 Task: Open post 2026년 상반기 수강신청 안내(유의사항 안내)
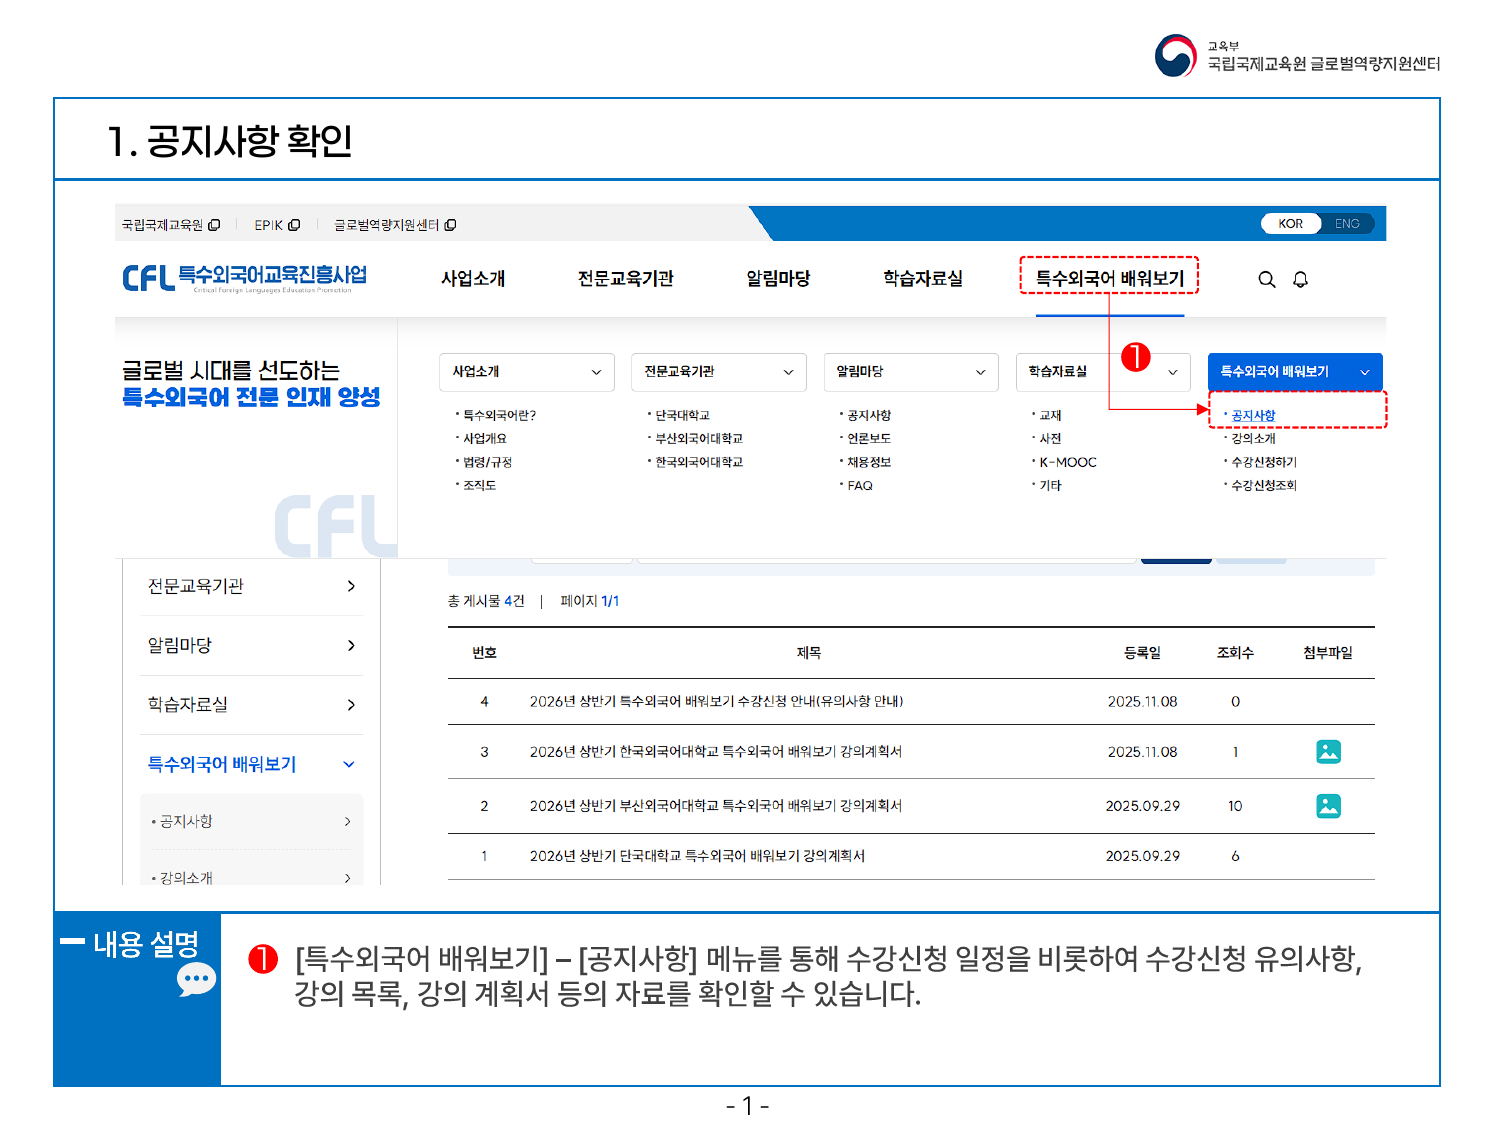coord(716,702)
